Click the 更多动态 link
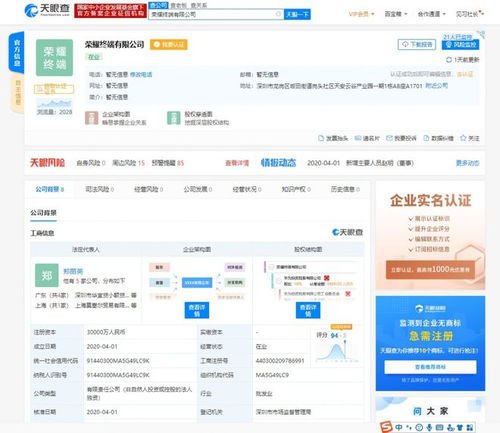The width and height of the screenshot is (500, 433). tap(467, 163)
